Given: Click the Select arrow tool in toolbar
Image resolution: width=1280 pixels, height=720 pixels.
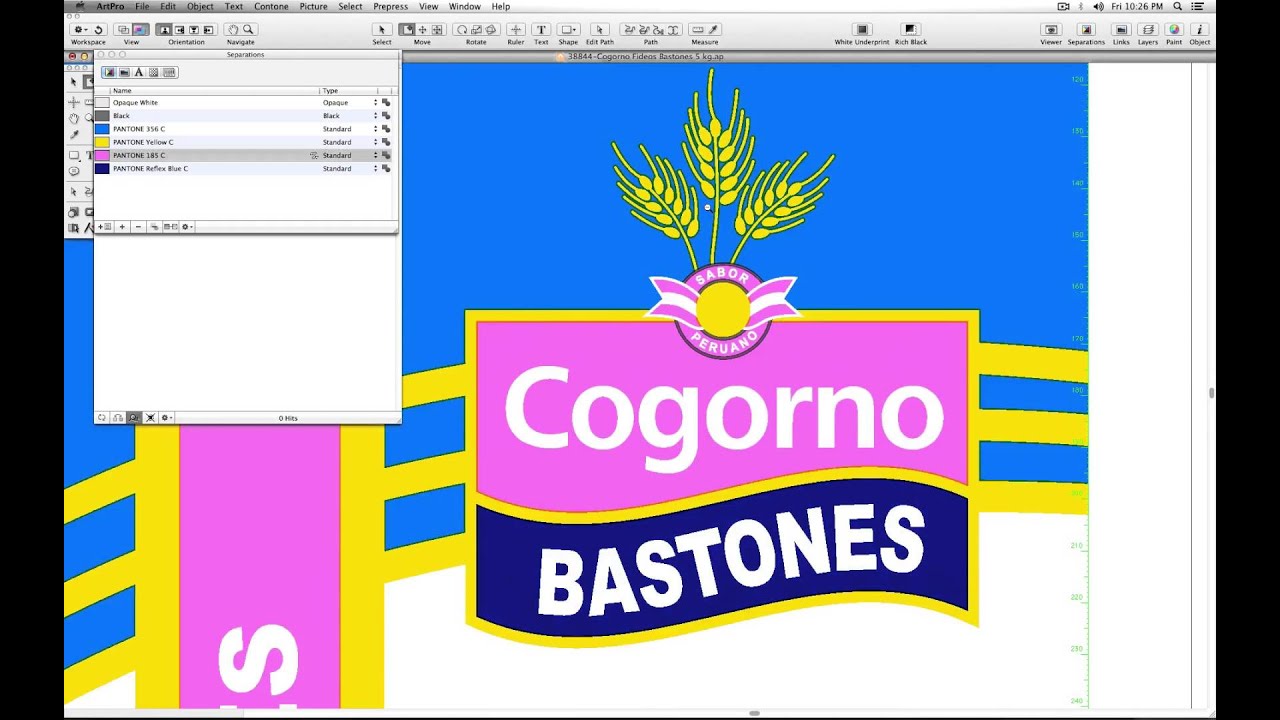Looking at the screenshot, I should (x=381, y=30).
